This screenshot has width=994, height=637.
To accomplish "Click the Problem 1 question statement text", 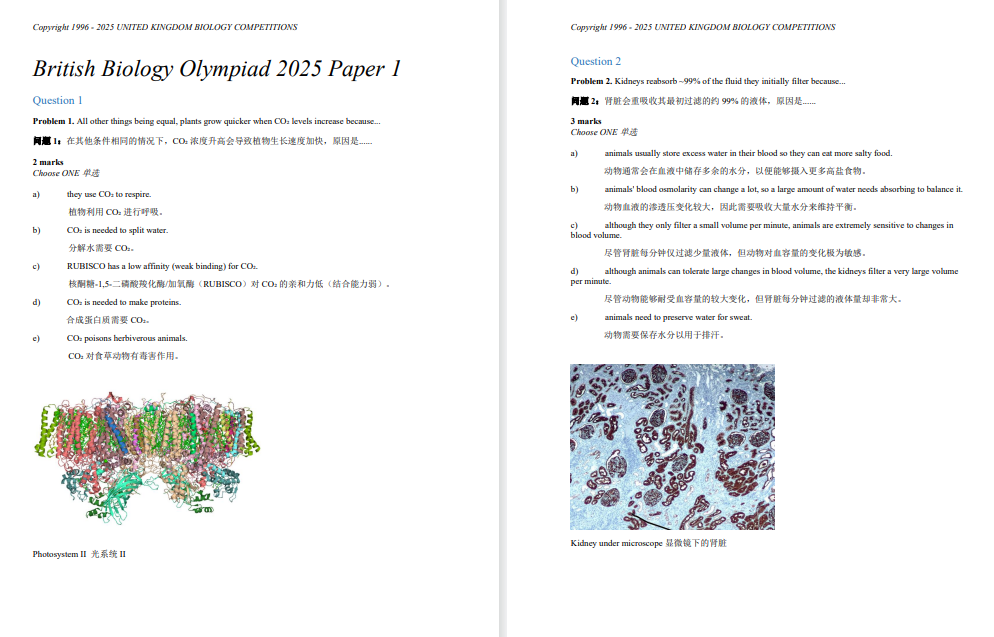I will 206,121.
